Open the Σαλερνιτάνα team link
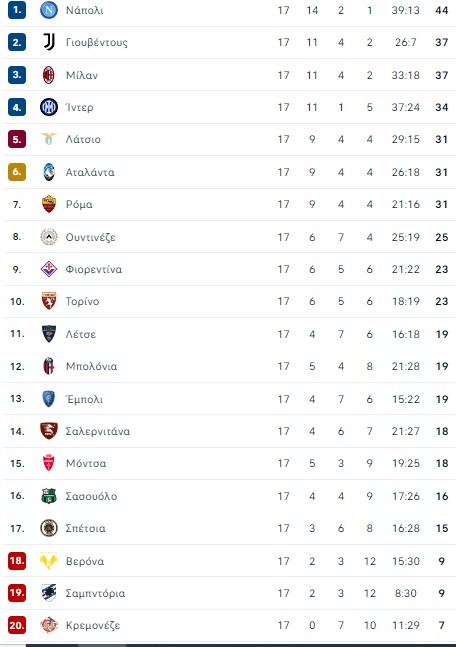Image resolution: width=456 pixels, height=647 pixels. click(98, 431)
